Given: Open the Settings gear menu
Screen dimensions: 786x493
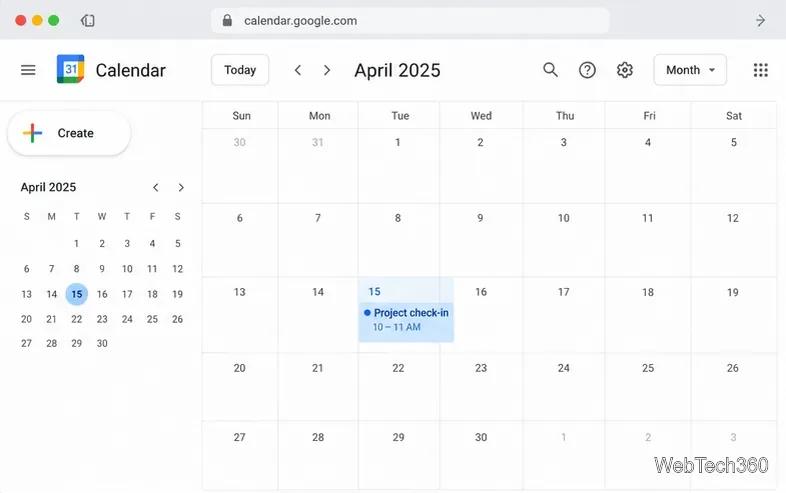Looking at the screenshot, I should pos(625,70).
